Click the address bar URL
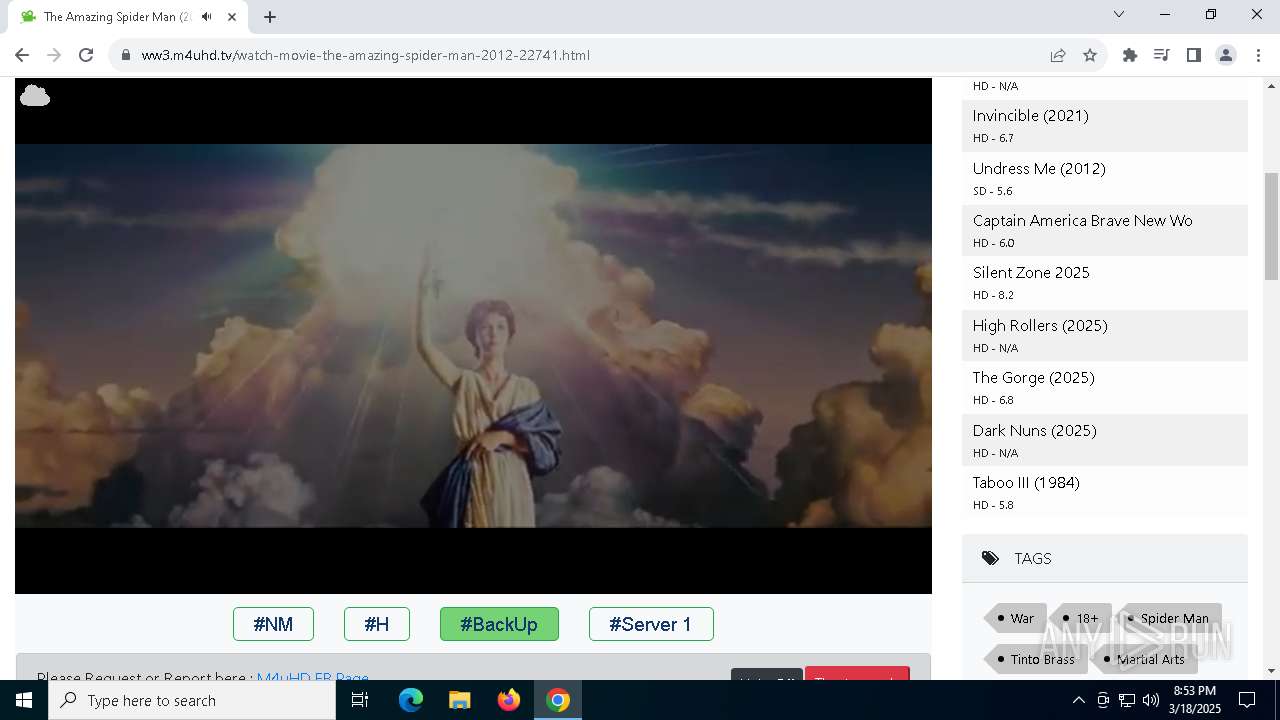 366,55
